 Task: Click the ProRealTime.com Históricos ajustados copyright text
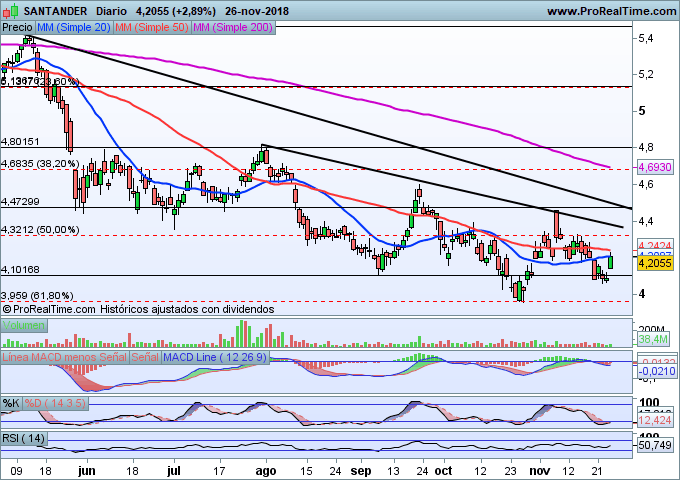[138, 309]
